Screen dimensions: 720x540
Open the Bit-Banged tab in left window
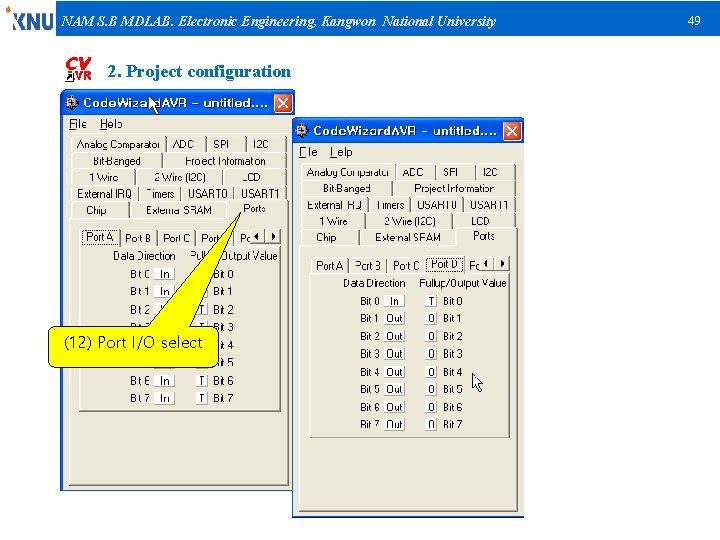pyautogui.click(x=117, y=161)
